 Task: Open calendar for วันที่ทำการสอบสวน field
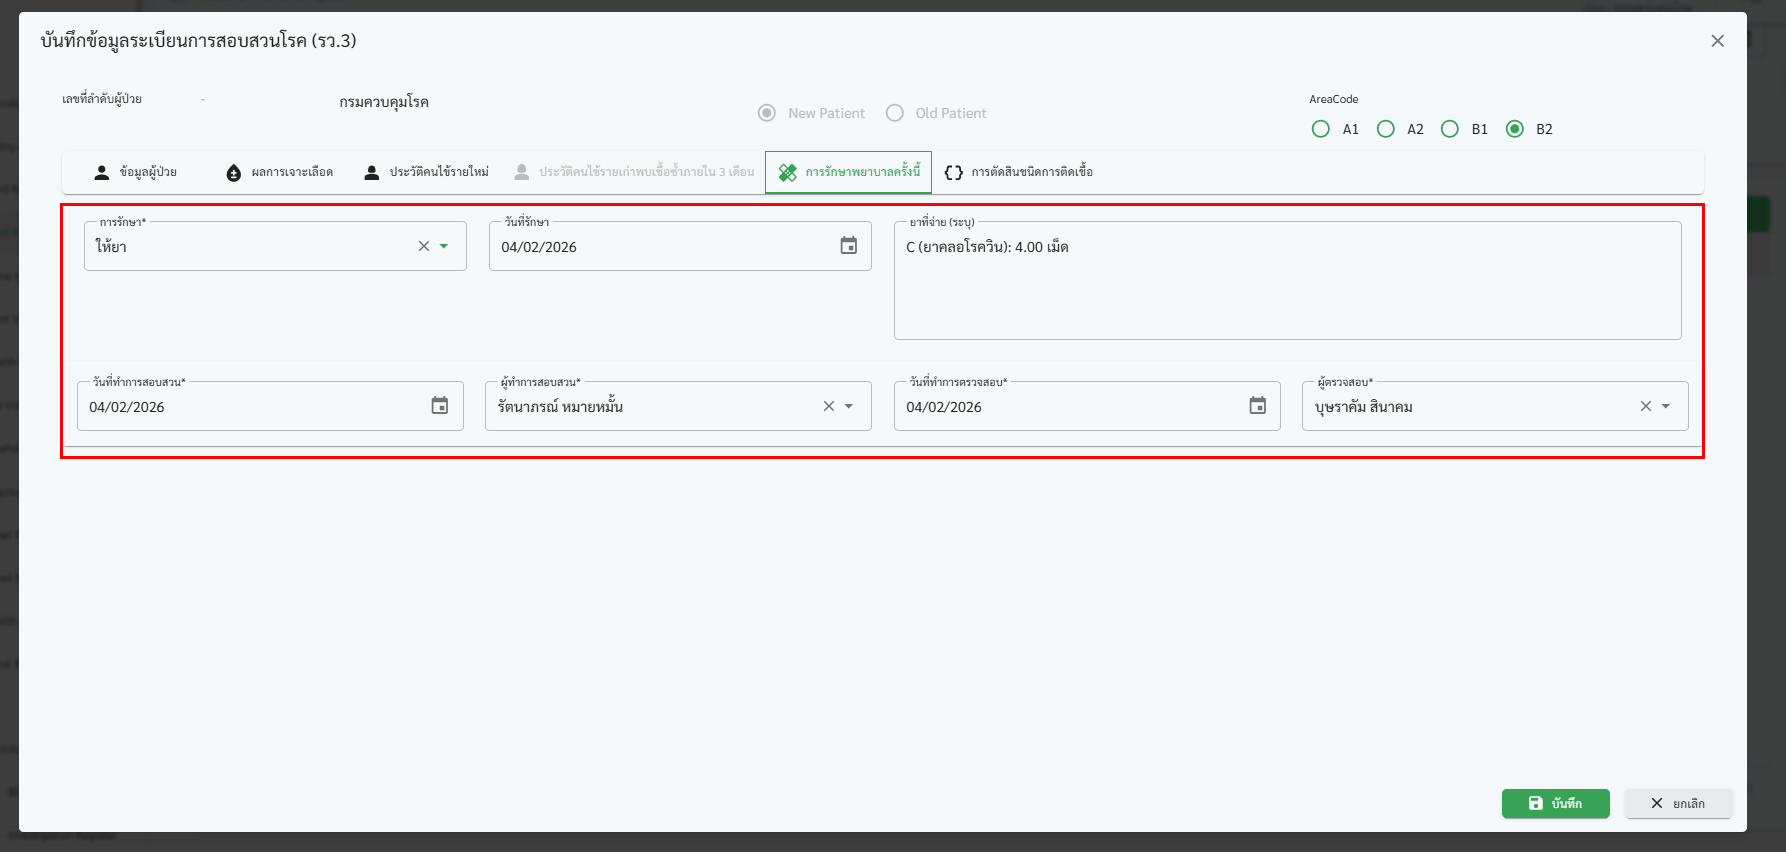(x=439, y=406)
